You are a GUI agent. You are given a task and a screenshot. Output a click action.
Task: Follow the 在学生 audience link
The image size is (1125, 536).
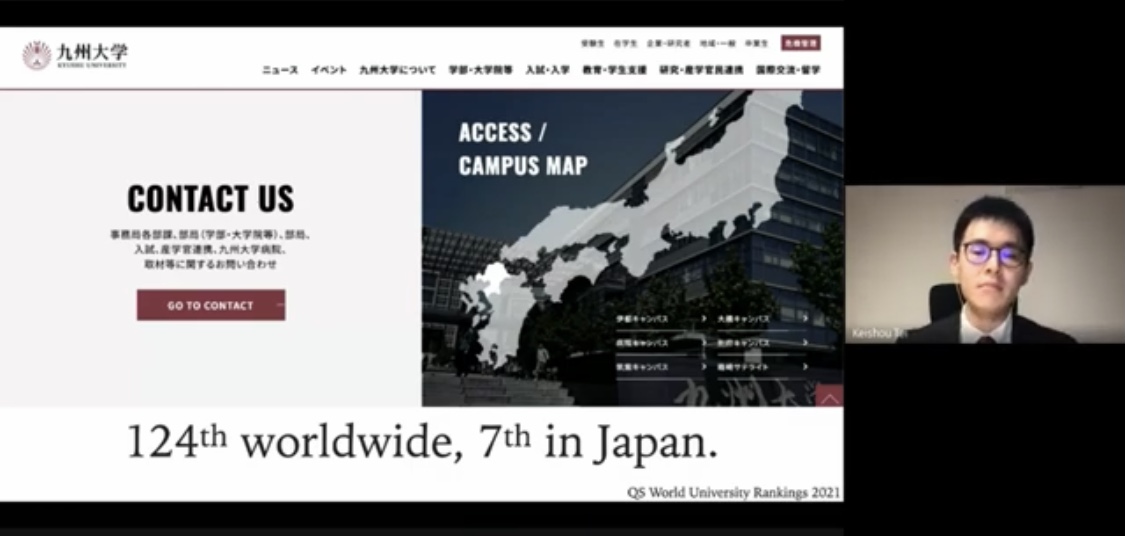click(625, 44)
